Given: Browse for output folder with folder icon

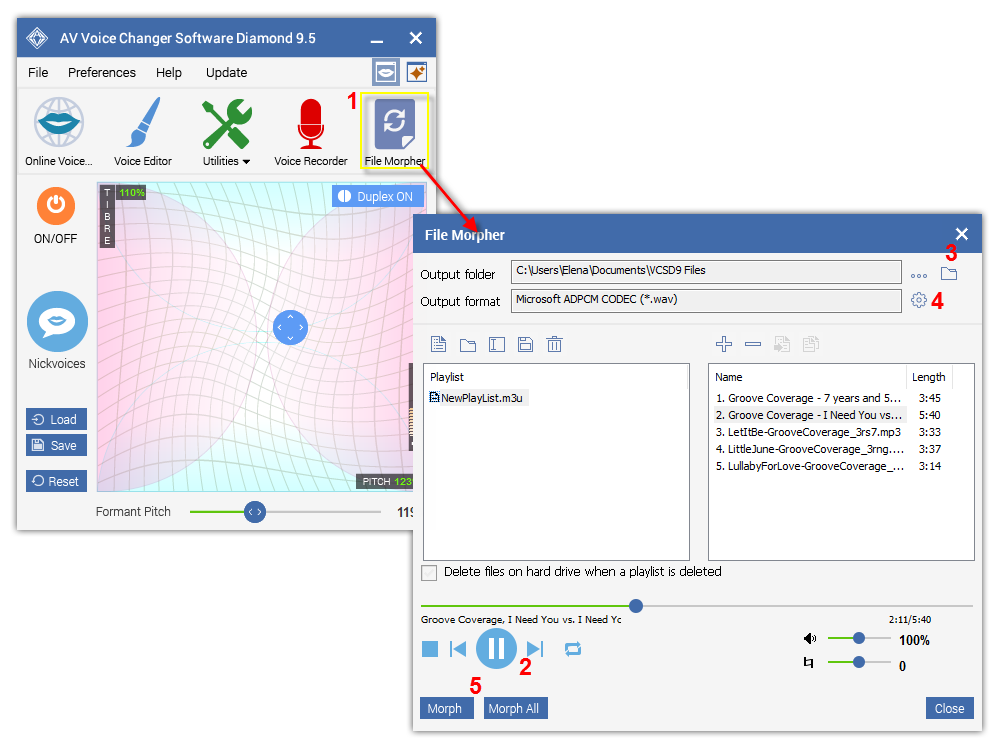Looking at the screenshot, I should (x=949, y=274).
